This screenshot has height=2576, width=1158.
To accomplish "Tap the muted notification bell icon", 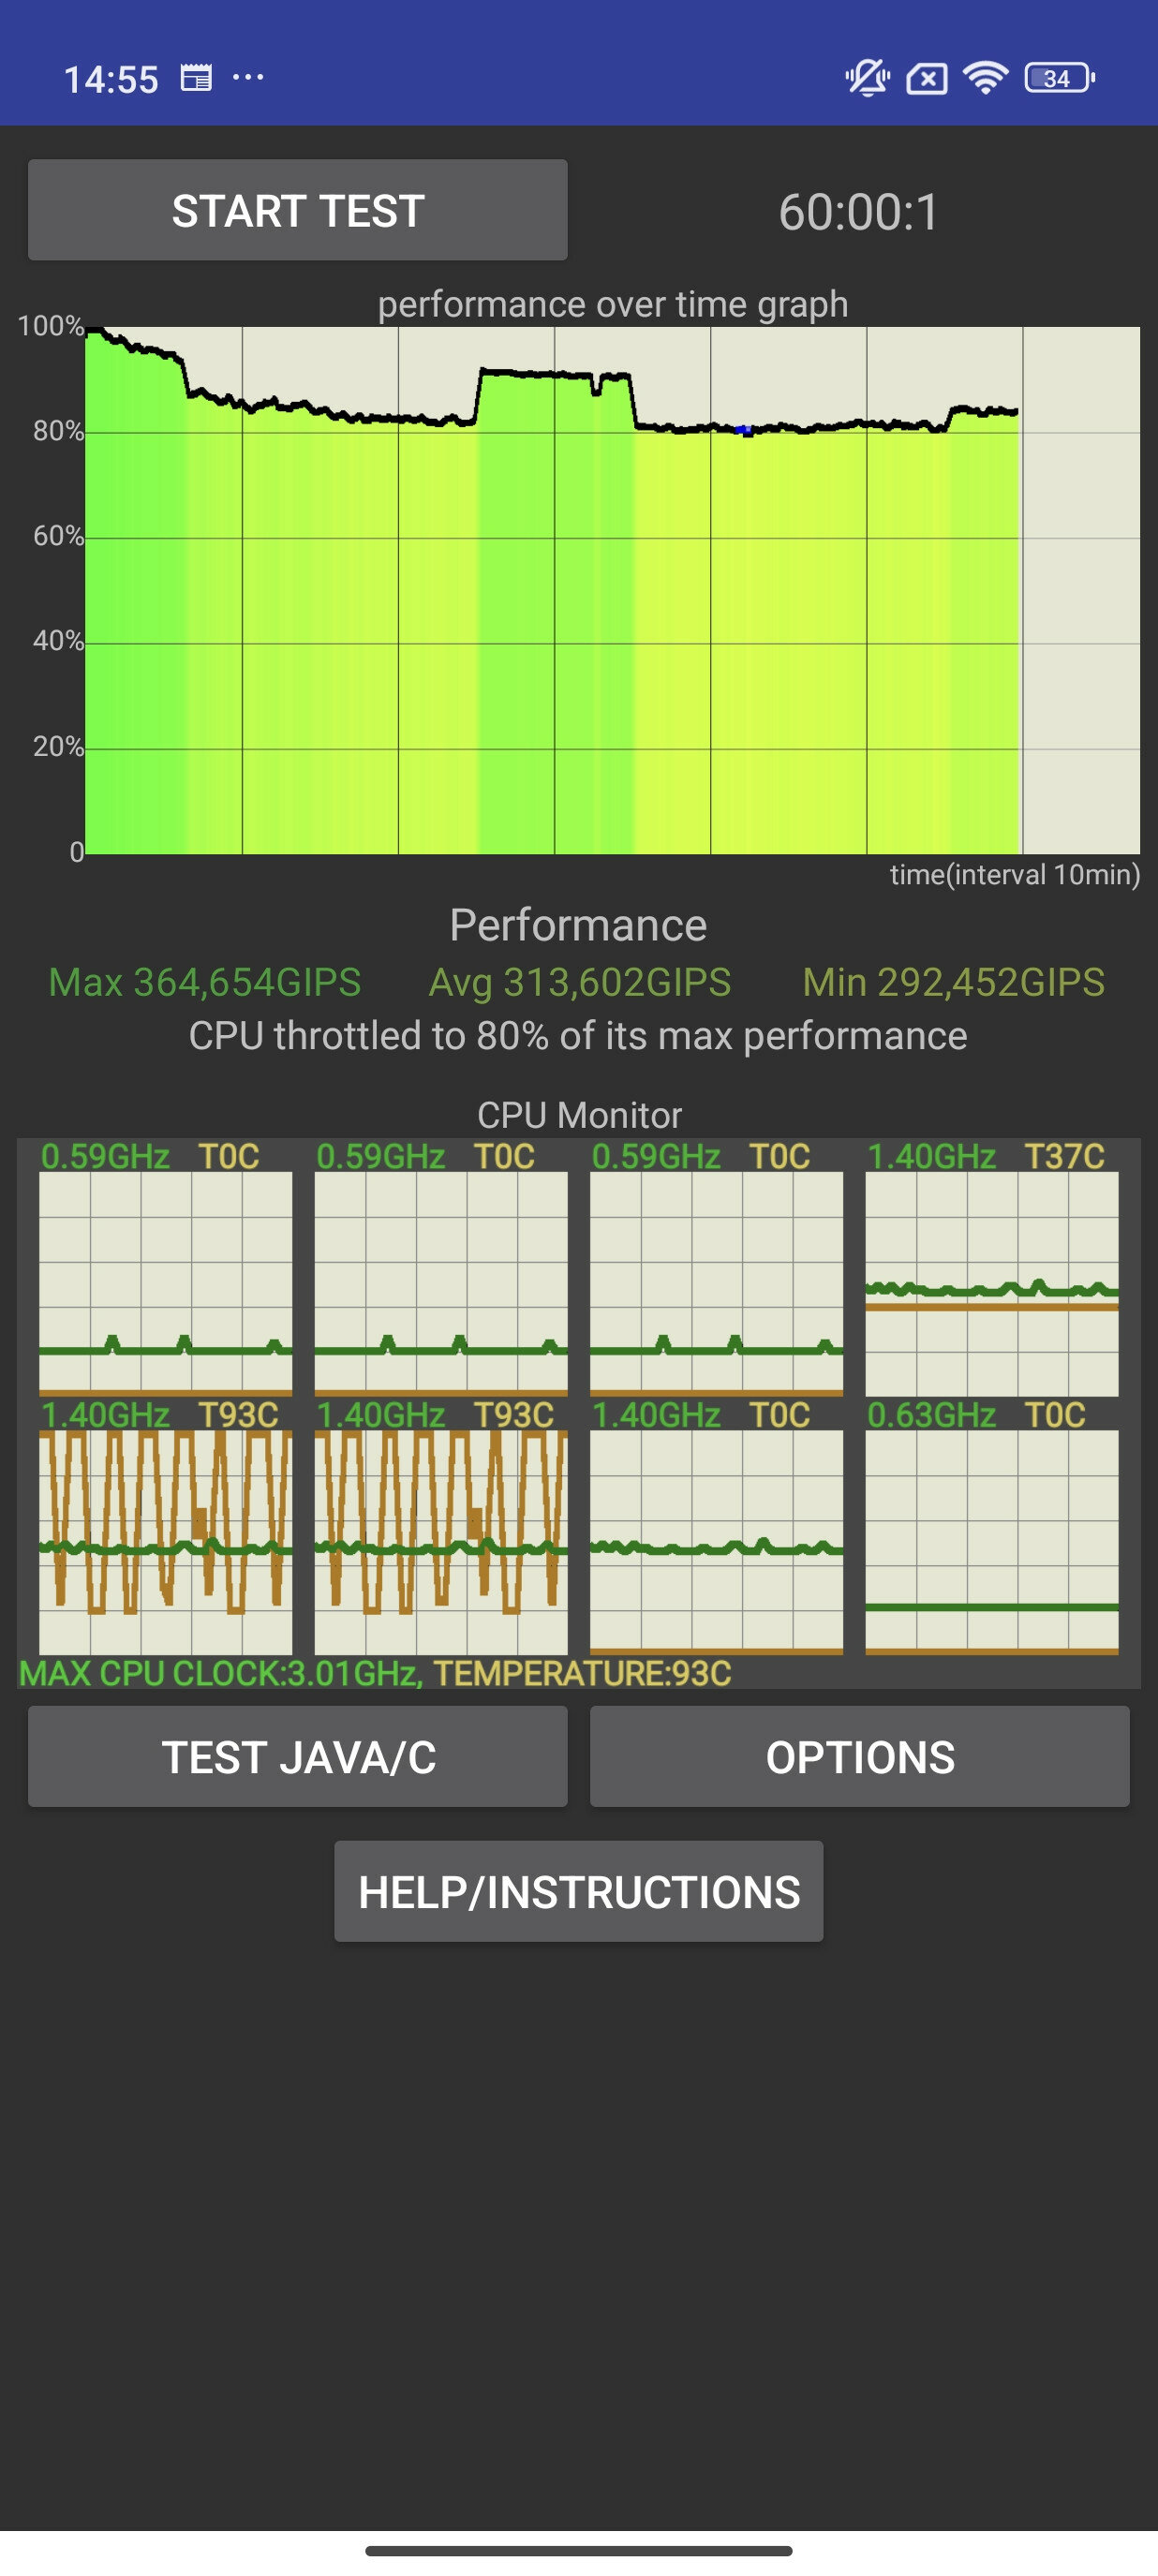I will coord(866,78).
